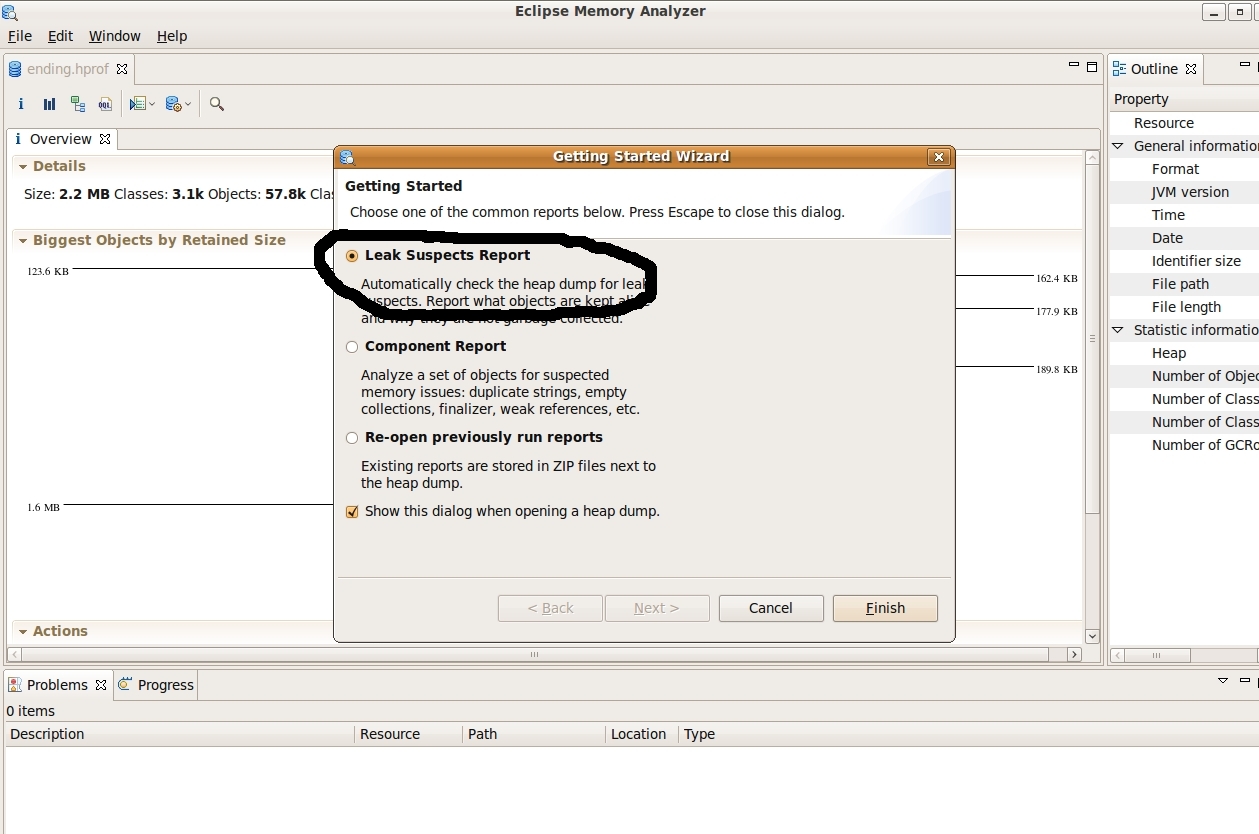Click the Resource column header in Problems
Image resolution: width=1259 pixels, height=834 pixels.
[409, 734]
